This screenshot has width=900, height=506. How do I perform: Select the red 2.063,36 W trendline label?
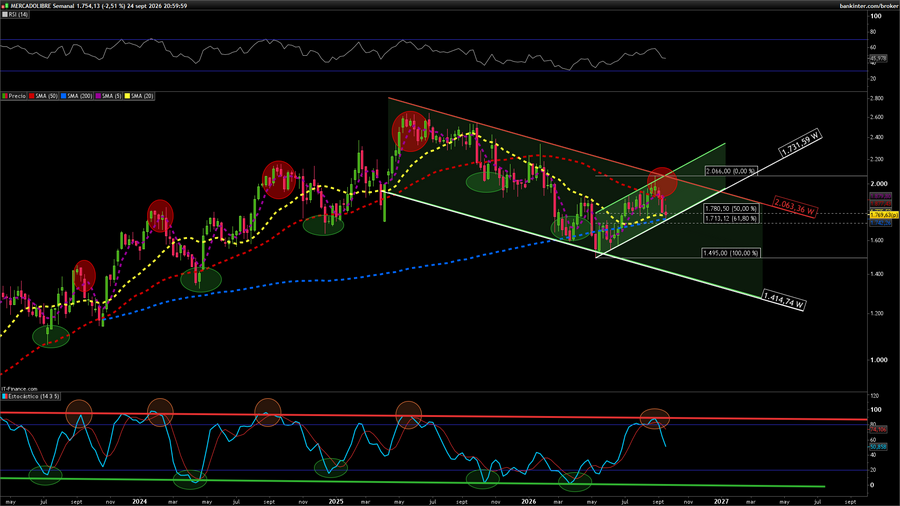(794, 207)
